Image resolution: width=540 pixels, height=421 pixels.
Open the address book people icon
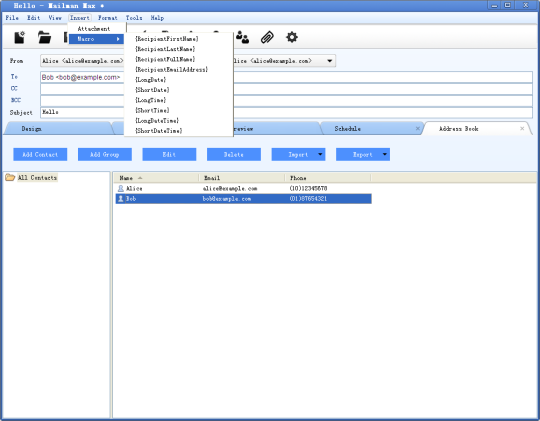pos(243,37)
